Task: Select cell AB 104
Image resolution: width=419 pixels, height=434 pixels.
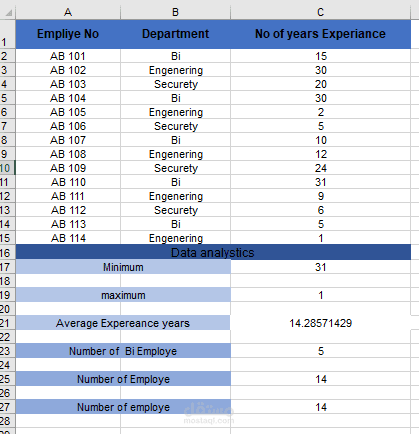Action: [x=68, y=98]
